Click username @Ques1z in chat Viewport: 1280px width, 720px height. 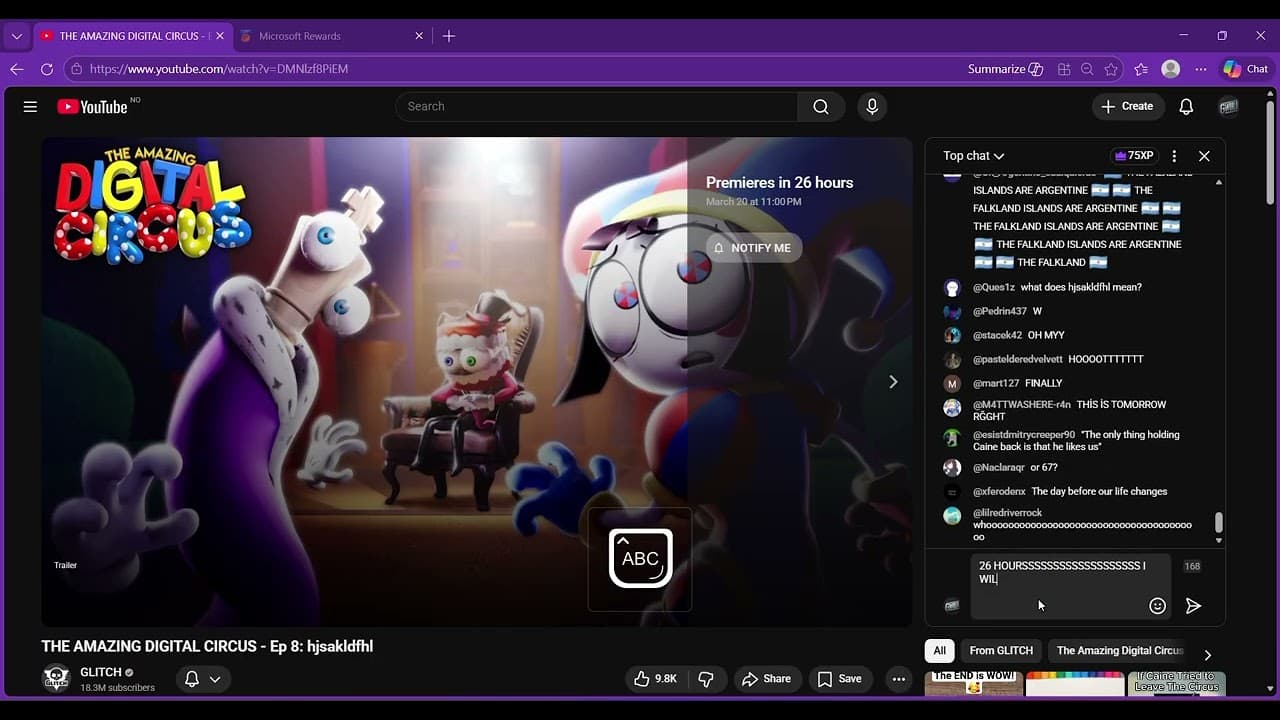pyautogui.click(x=994, y=287)
